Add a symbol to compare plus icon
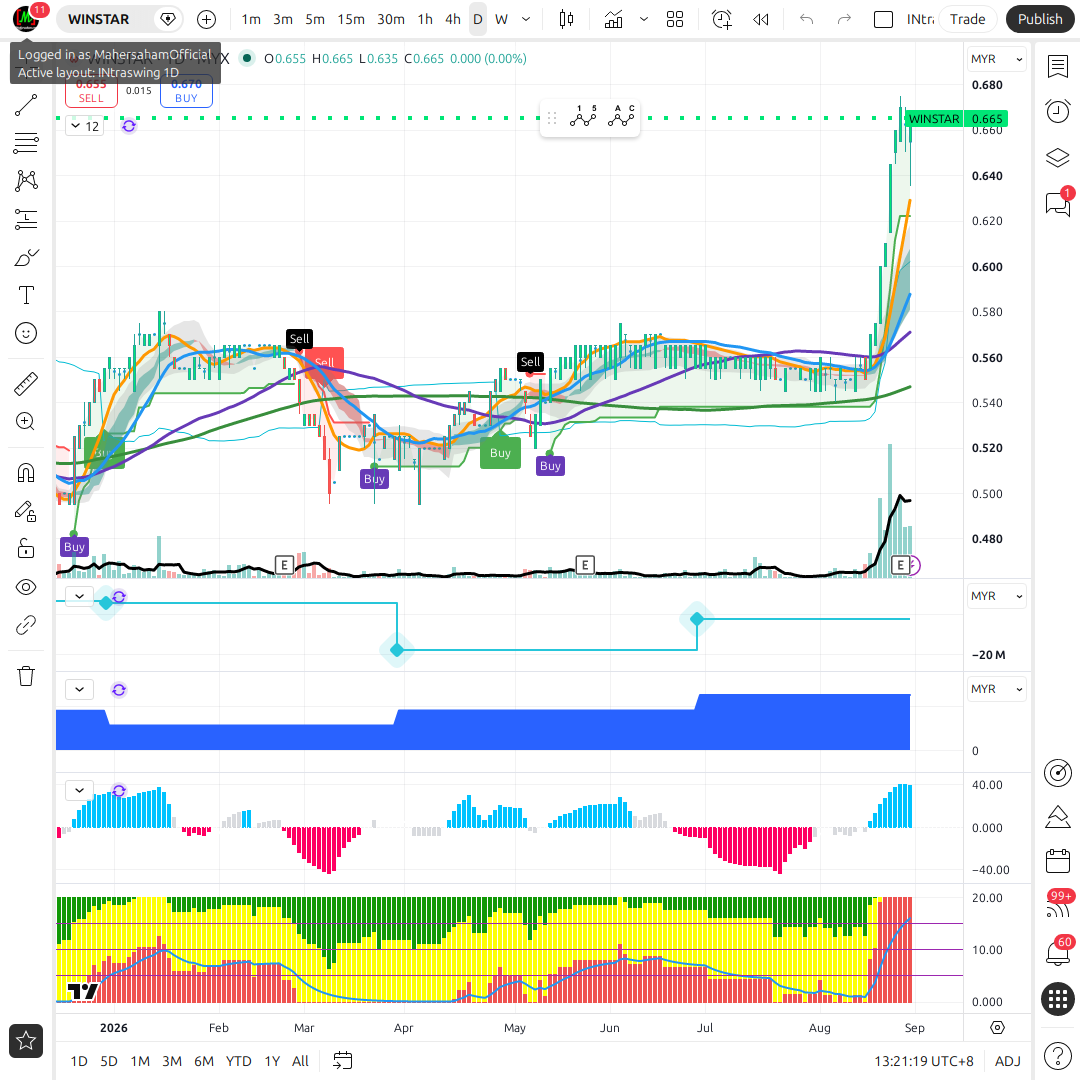The height and width of the screenshot is (1080, 1080). coord(206,19)
